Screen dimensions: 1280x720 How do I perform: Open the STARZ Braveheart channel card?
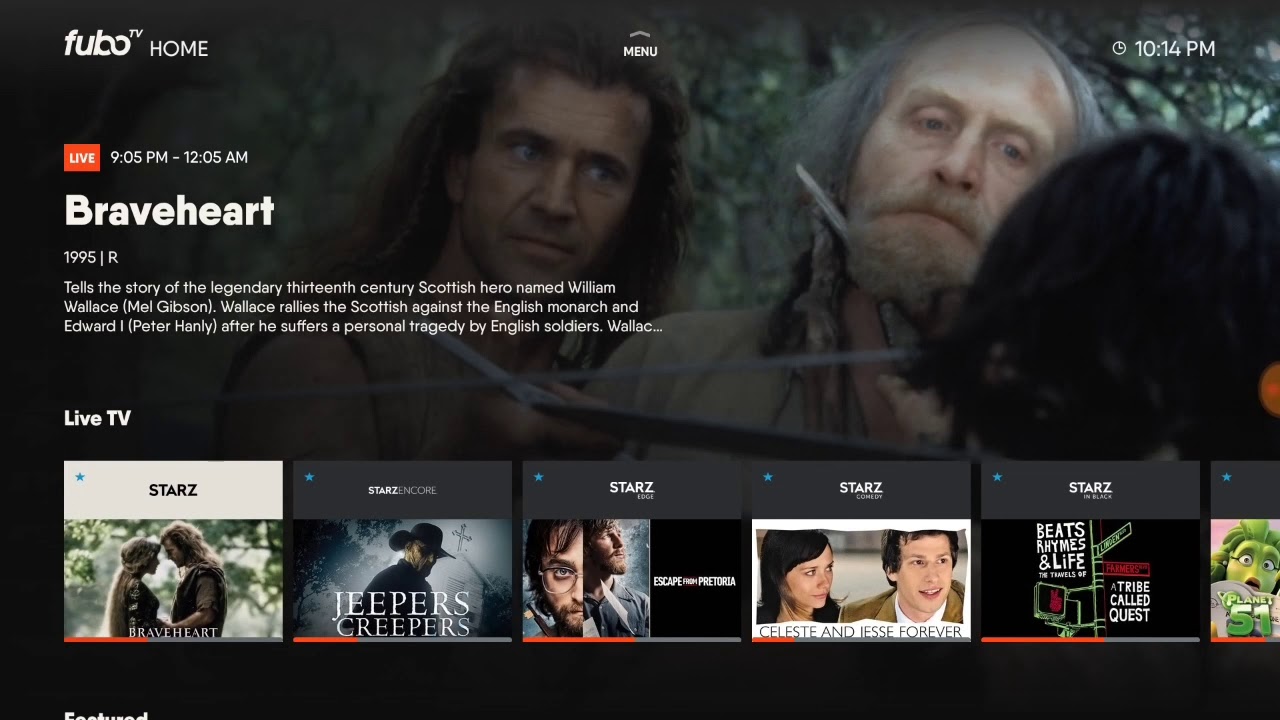point(173,551)
